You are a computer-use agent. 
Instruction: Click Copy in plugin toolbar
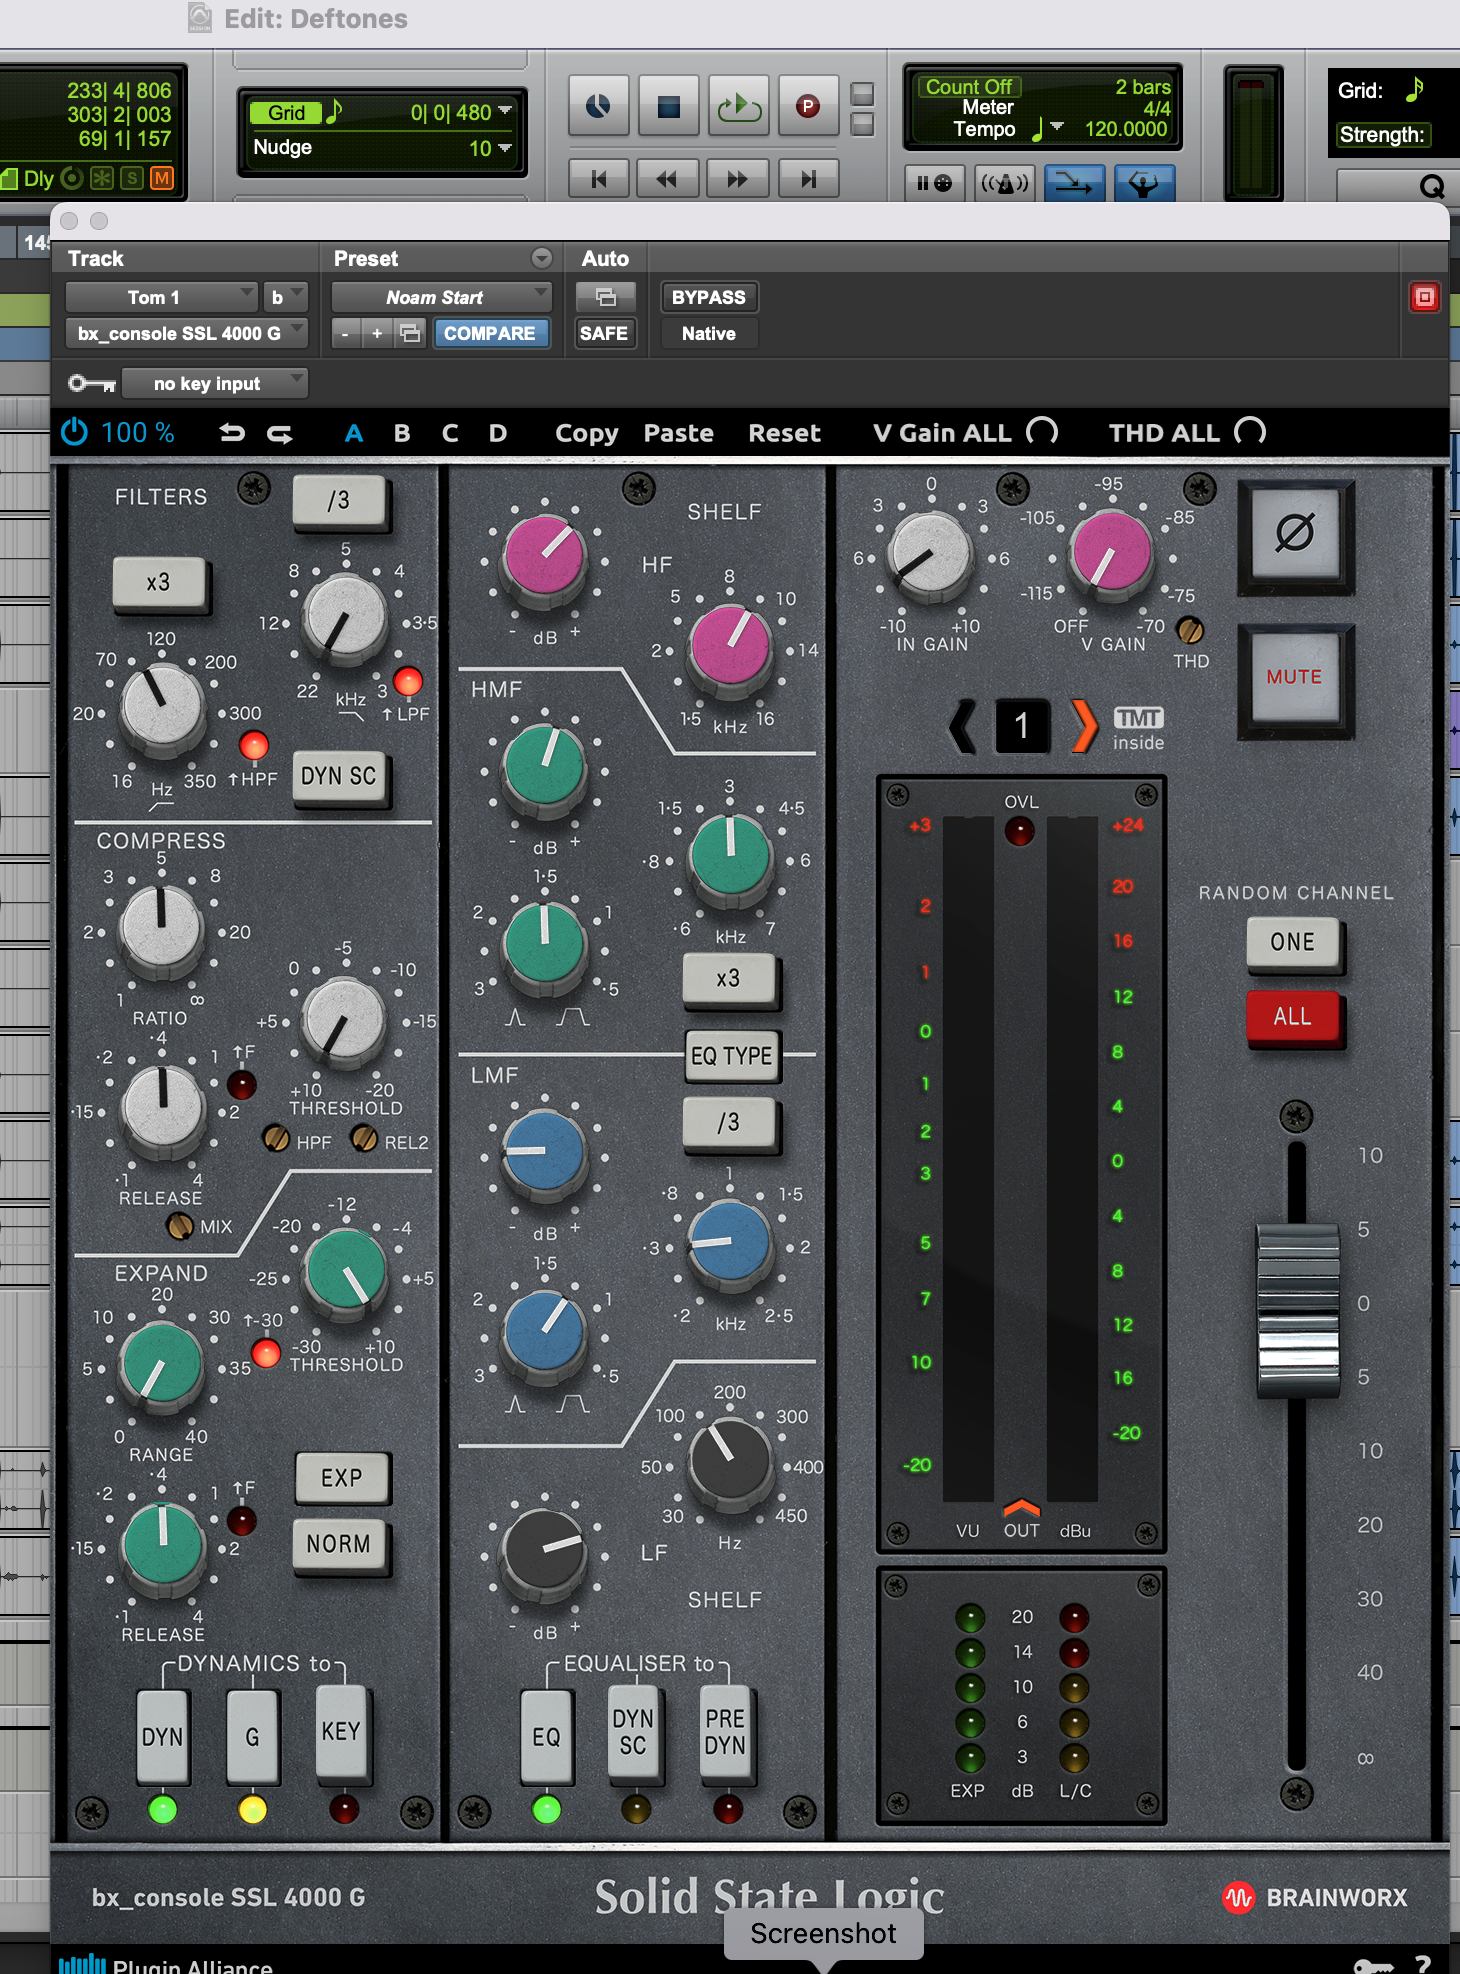[586, 433]
